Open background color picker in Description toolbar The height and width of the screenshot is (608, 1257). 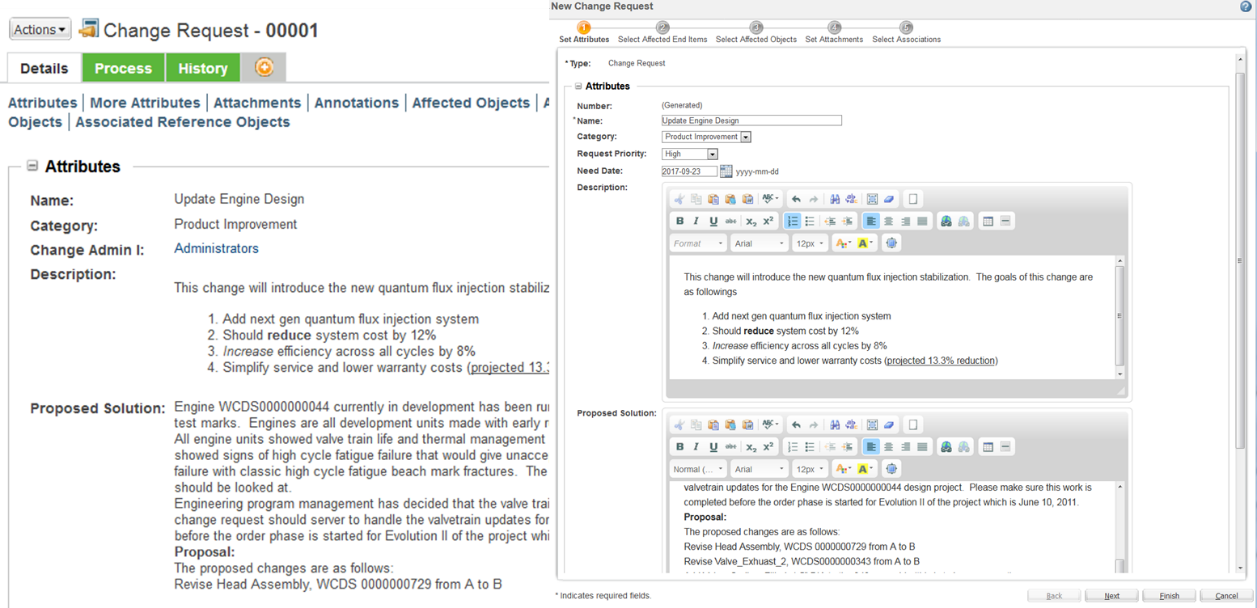866,243
